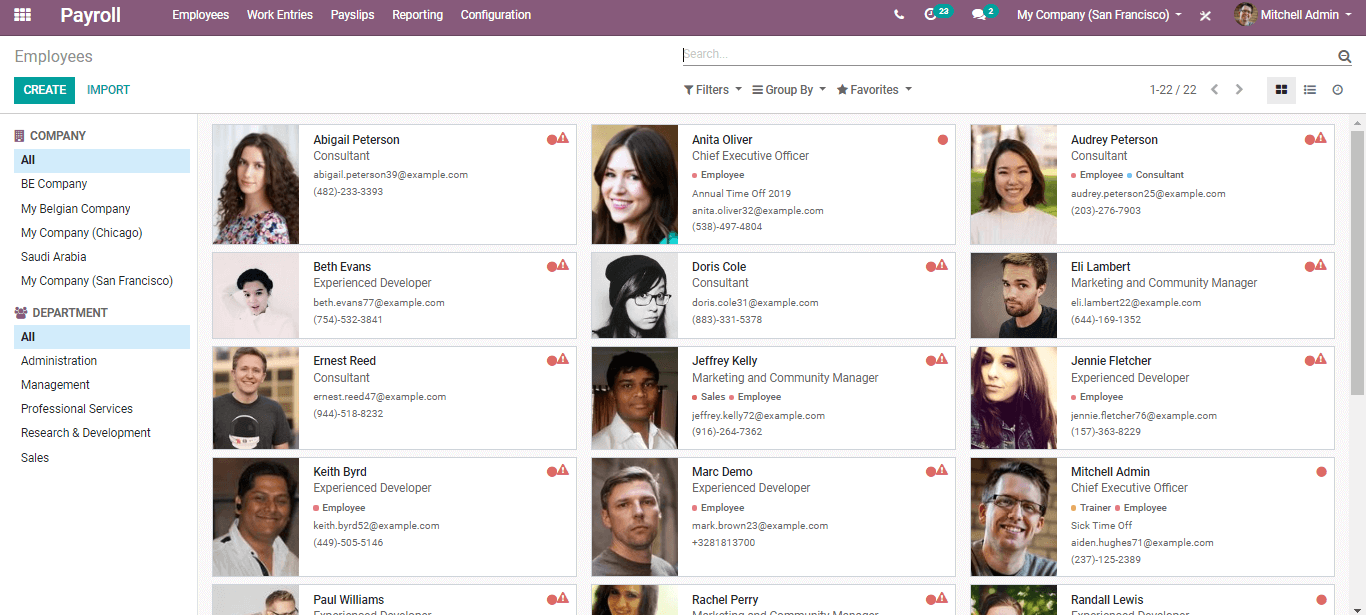Open the apps grid menu icon
This screenshot has height=615, width=1366.
(22, 15)
